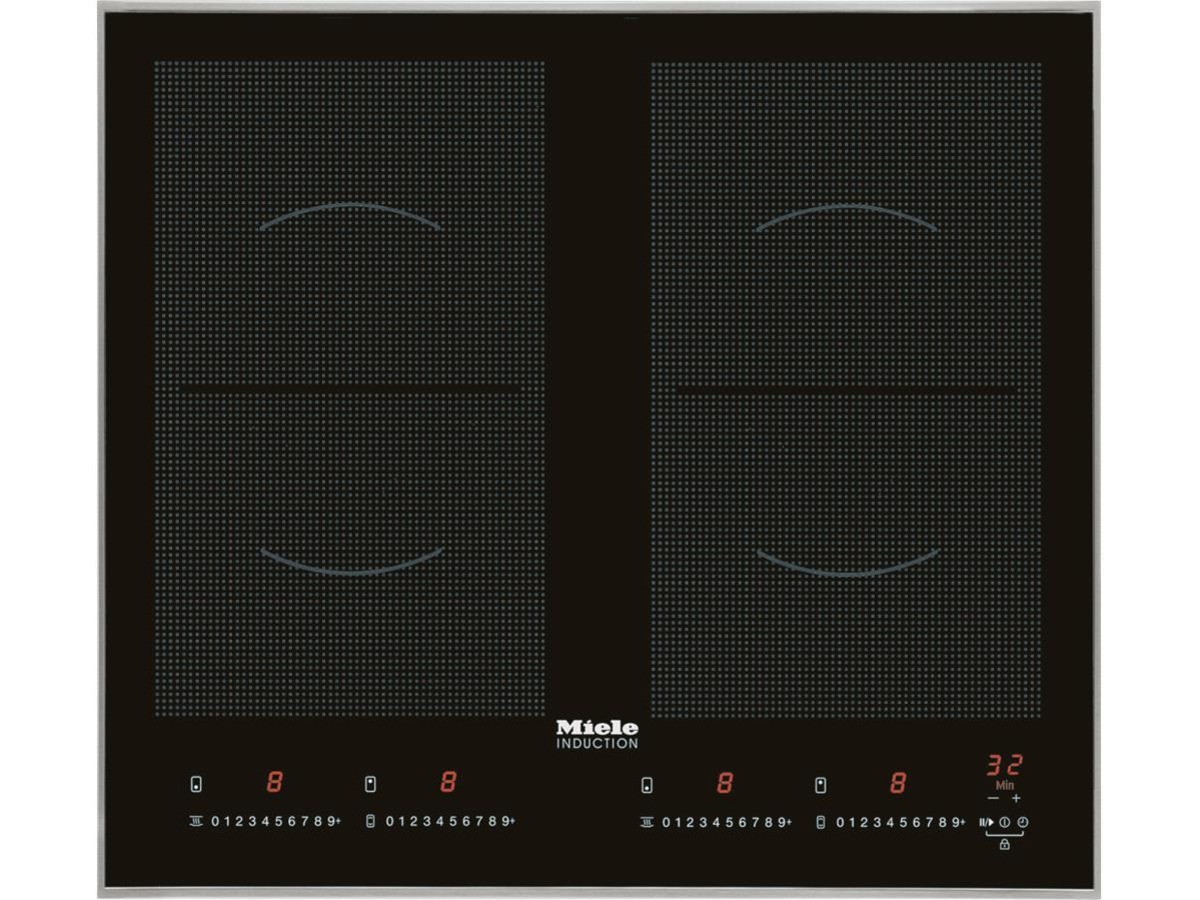Touch keep-warm icon of far-left zone scale
The image size is (1200, 900).
click(x=196, y=822)
